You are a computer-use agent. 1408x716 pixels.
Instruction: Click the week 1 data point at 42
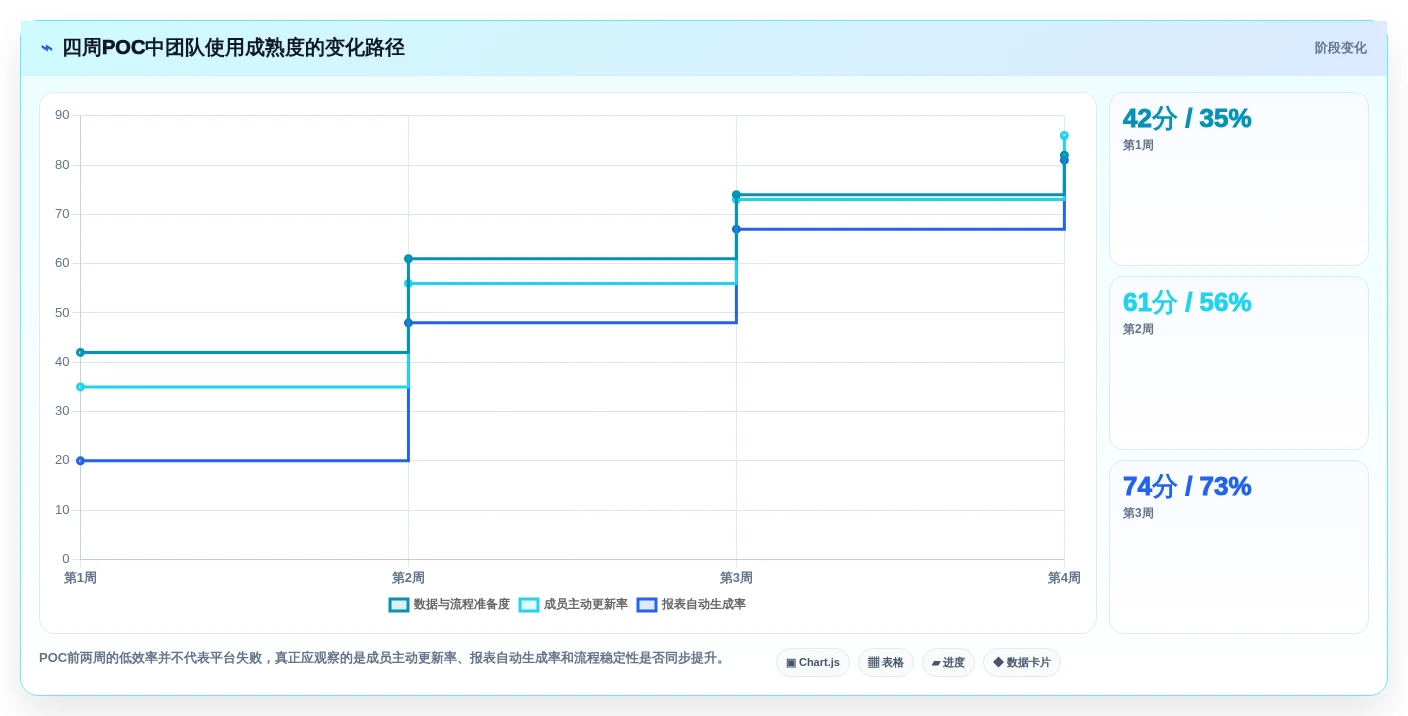click(x=80, y=352)
